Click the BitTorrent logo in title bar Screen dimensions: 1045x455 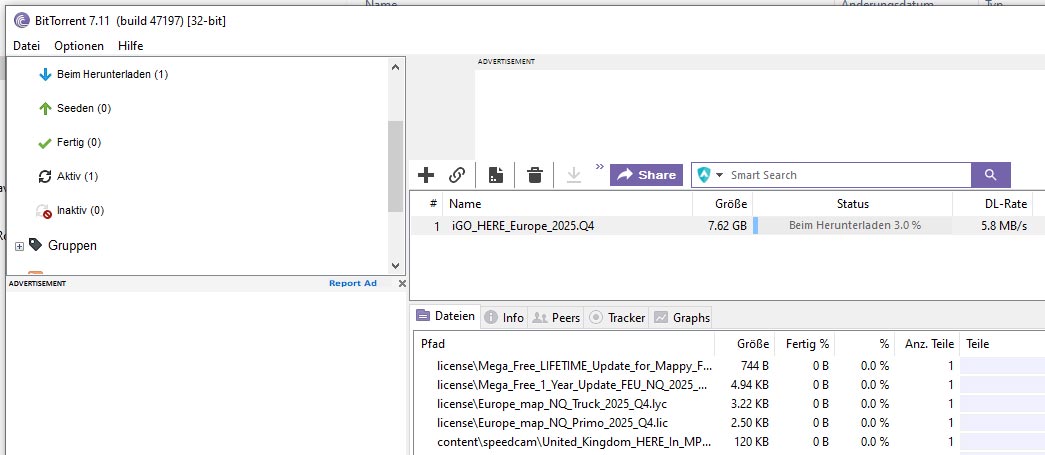click(21, 21)
